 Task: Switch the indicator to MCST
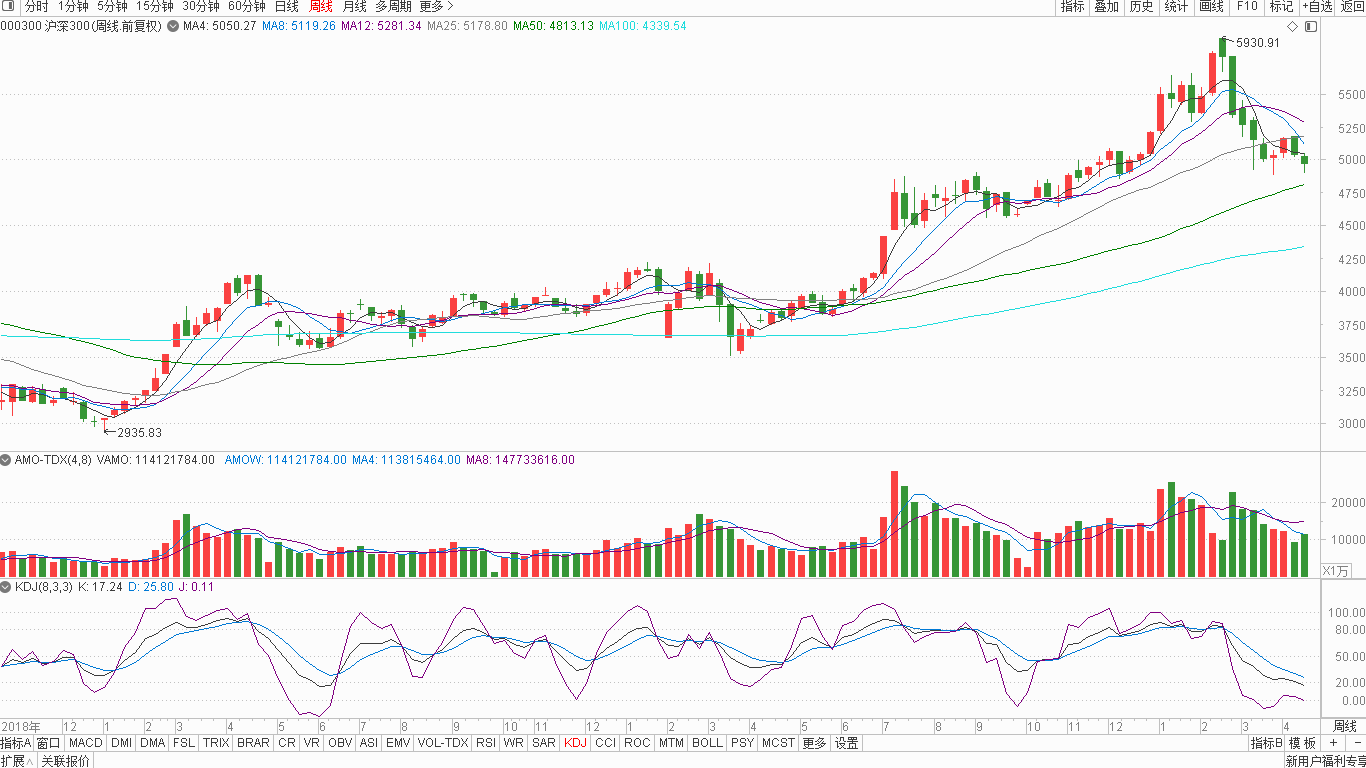click(x=778, y=743)
